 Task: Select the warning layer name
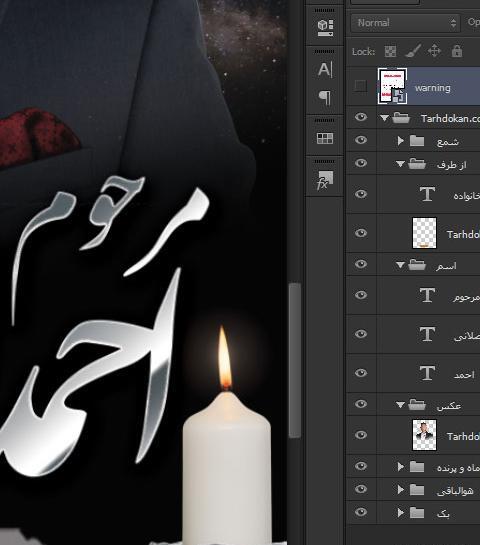[432, 88]
